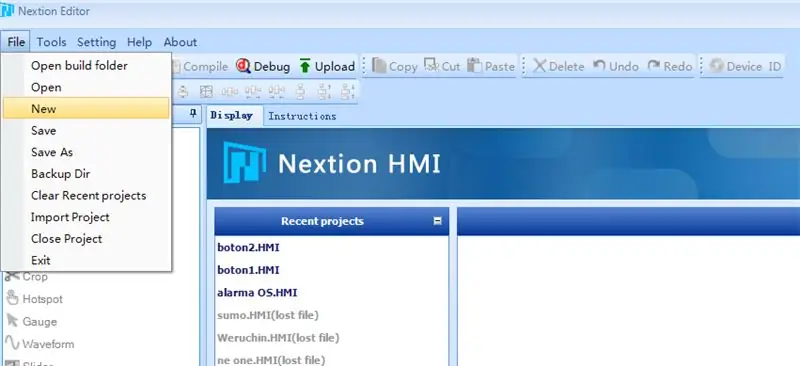Screen dimensions: 800x366
Task: Click the Undo arrow icon
Action: click(599, 65)
